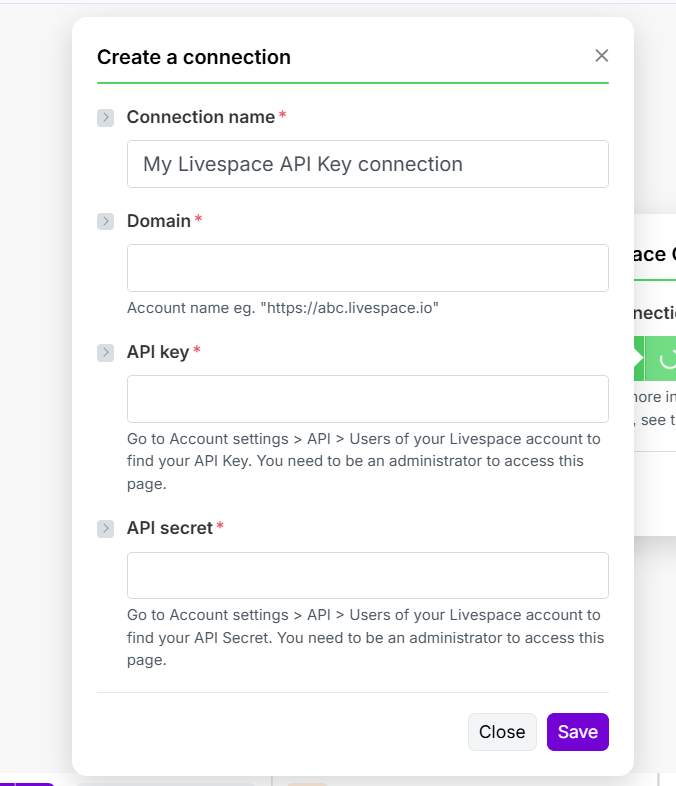Close the Create a connection dialog with X

601,56
